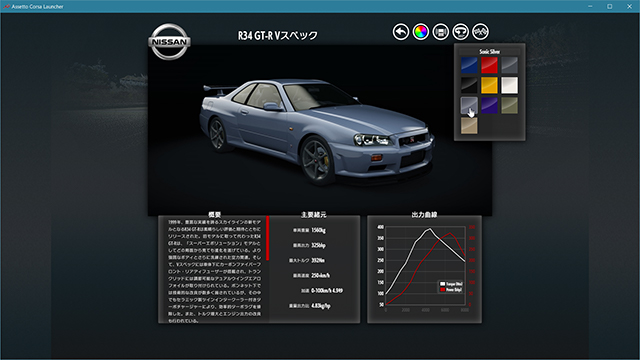Pick the black paint swatch
This screenshot has width=640, height=360.
pos(469,85)
